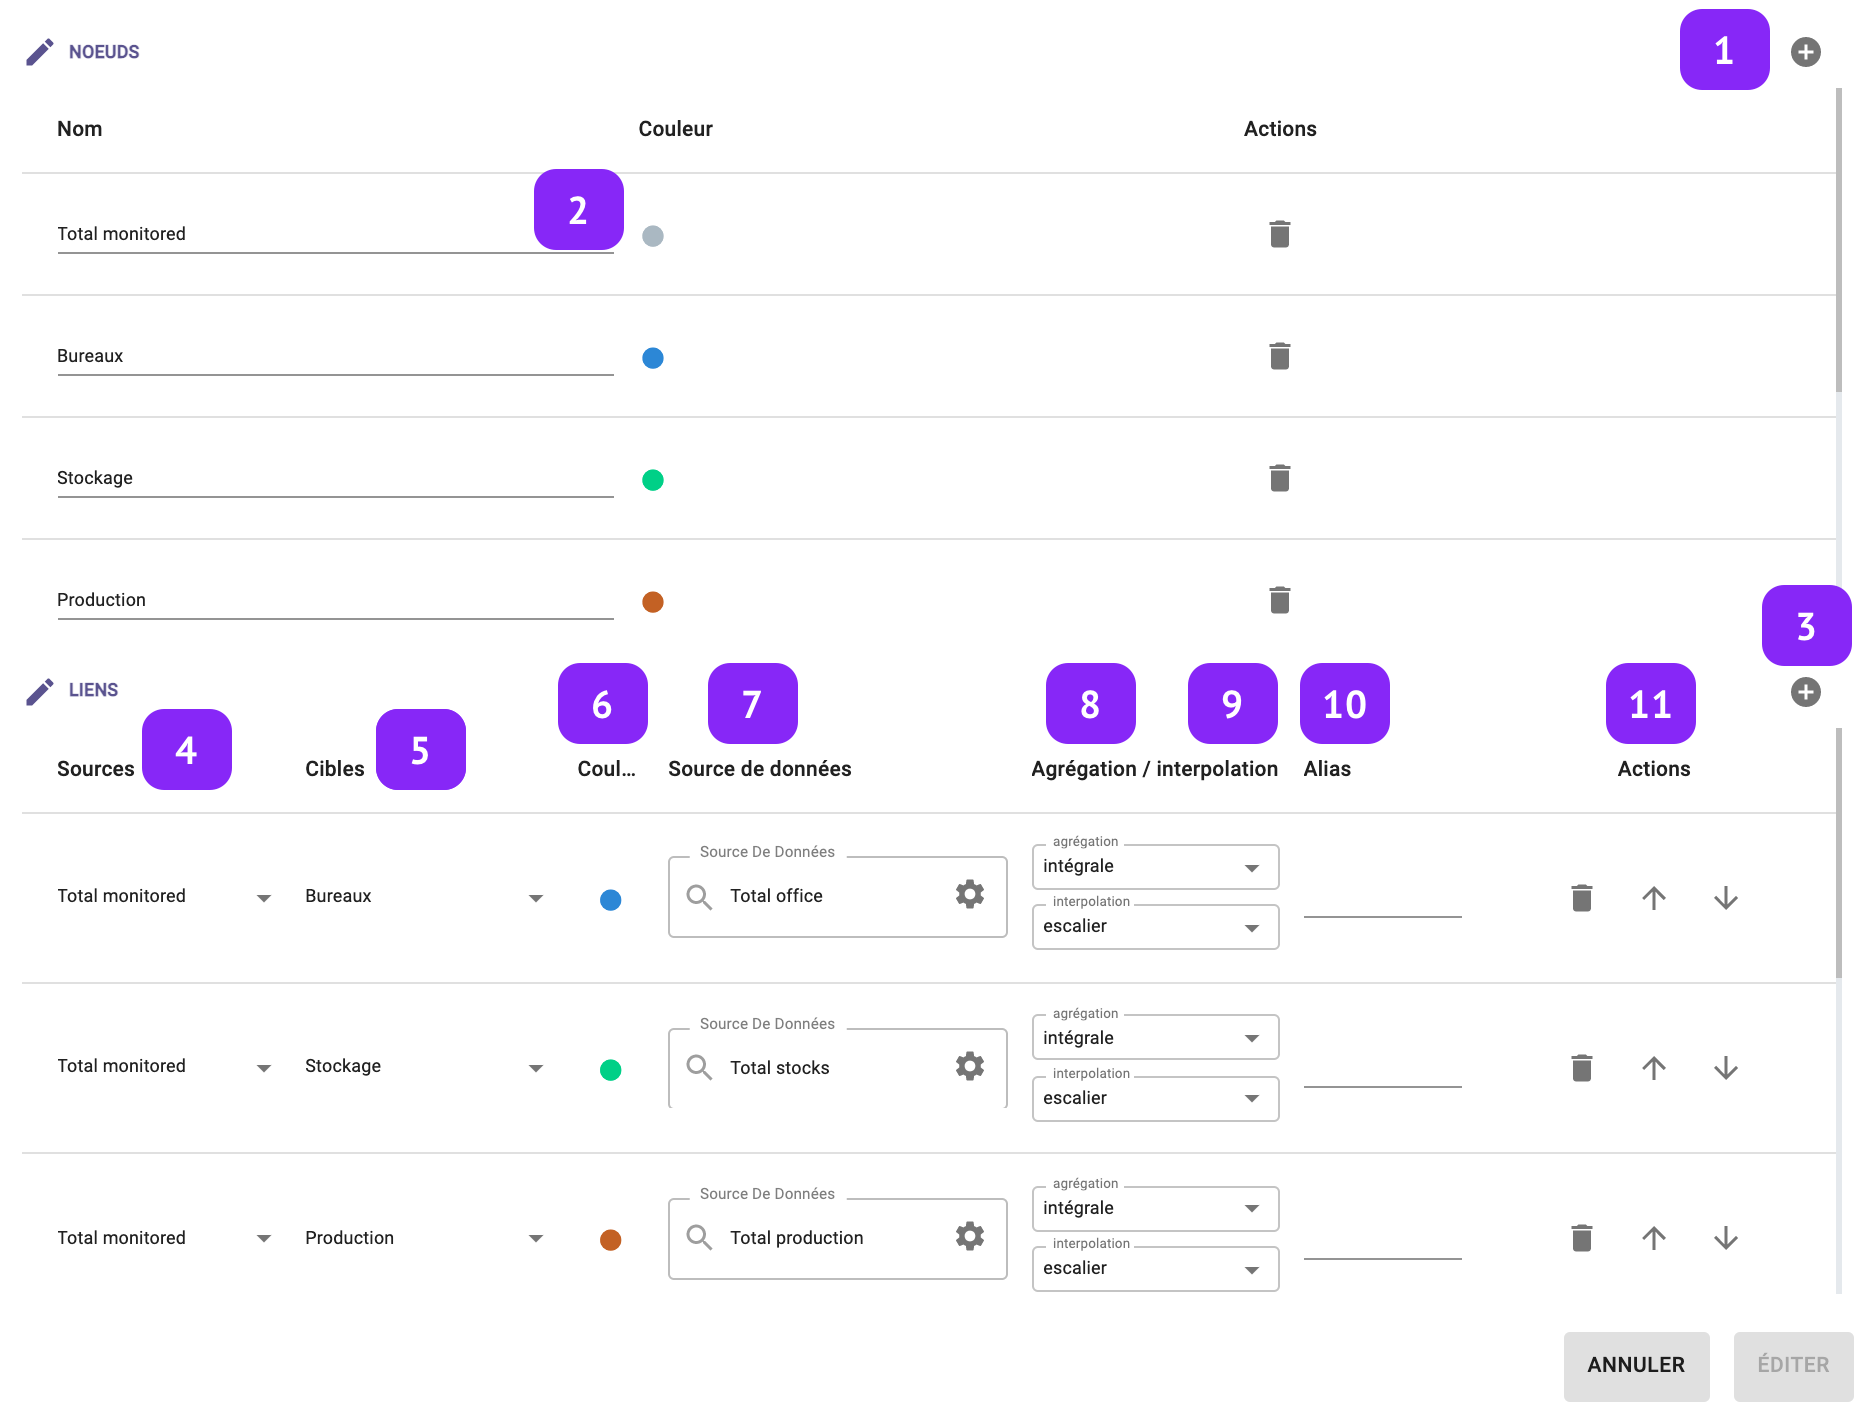This screenshot has height=1412, width=1864.
Task: Open settings gear for Total office source
Action: 969,895
